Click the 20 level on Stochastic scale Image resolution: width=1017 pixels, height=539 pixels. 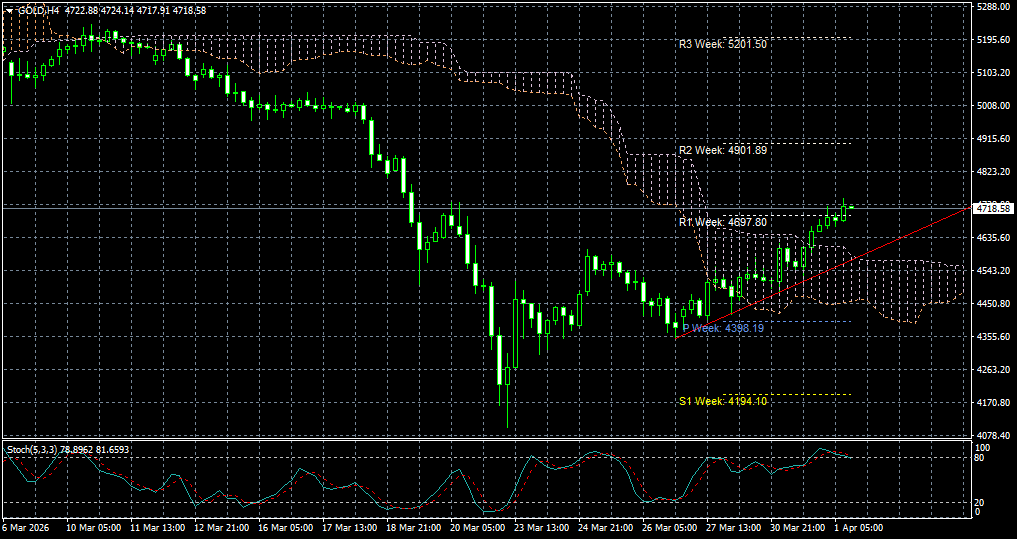pyautogui.click(x=981, y=503)
